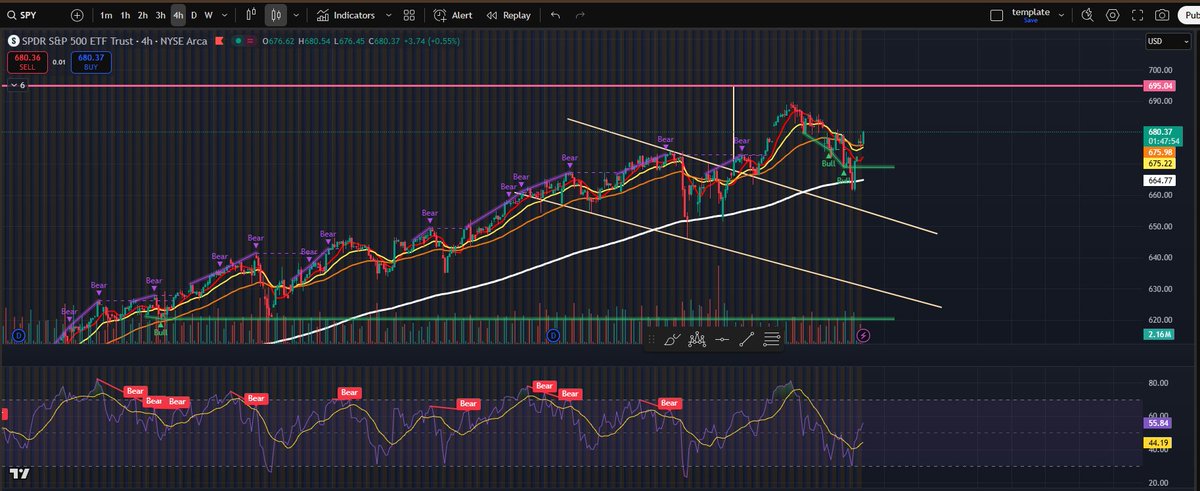The image size is (1200, 491).
Task: Switch to the 3h timeframe
Action: (160, 15)
